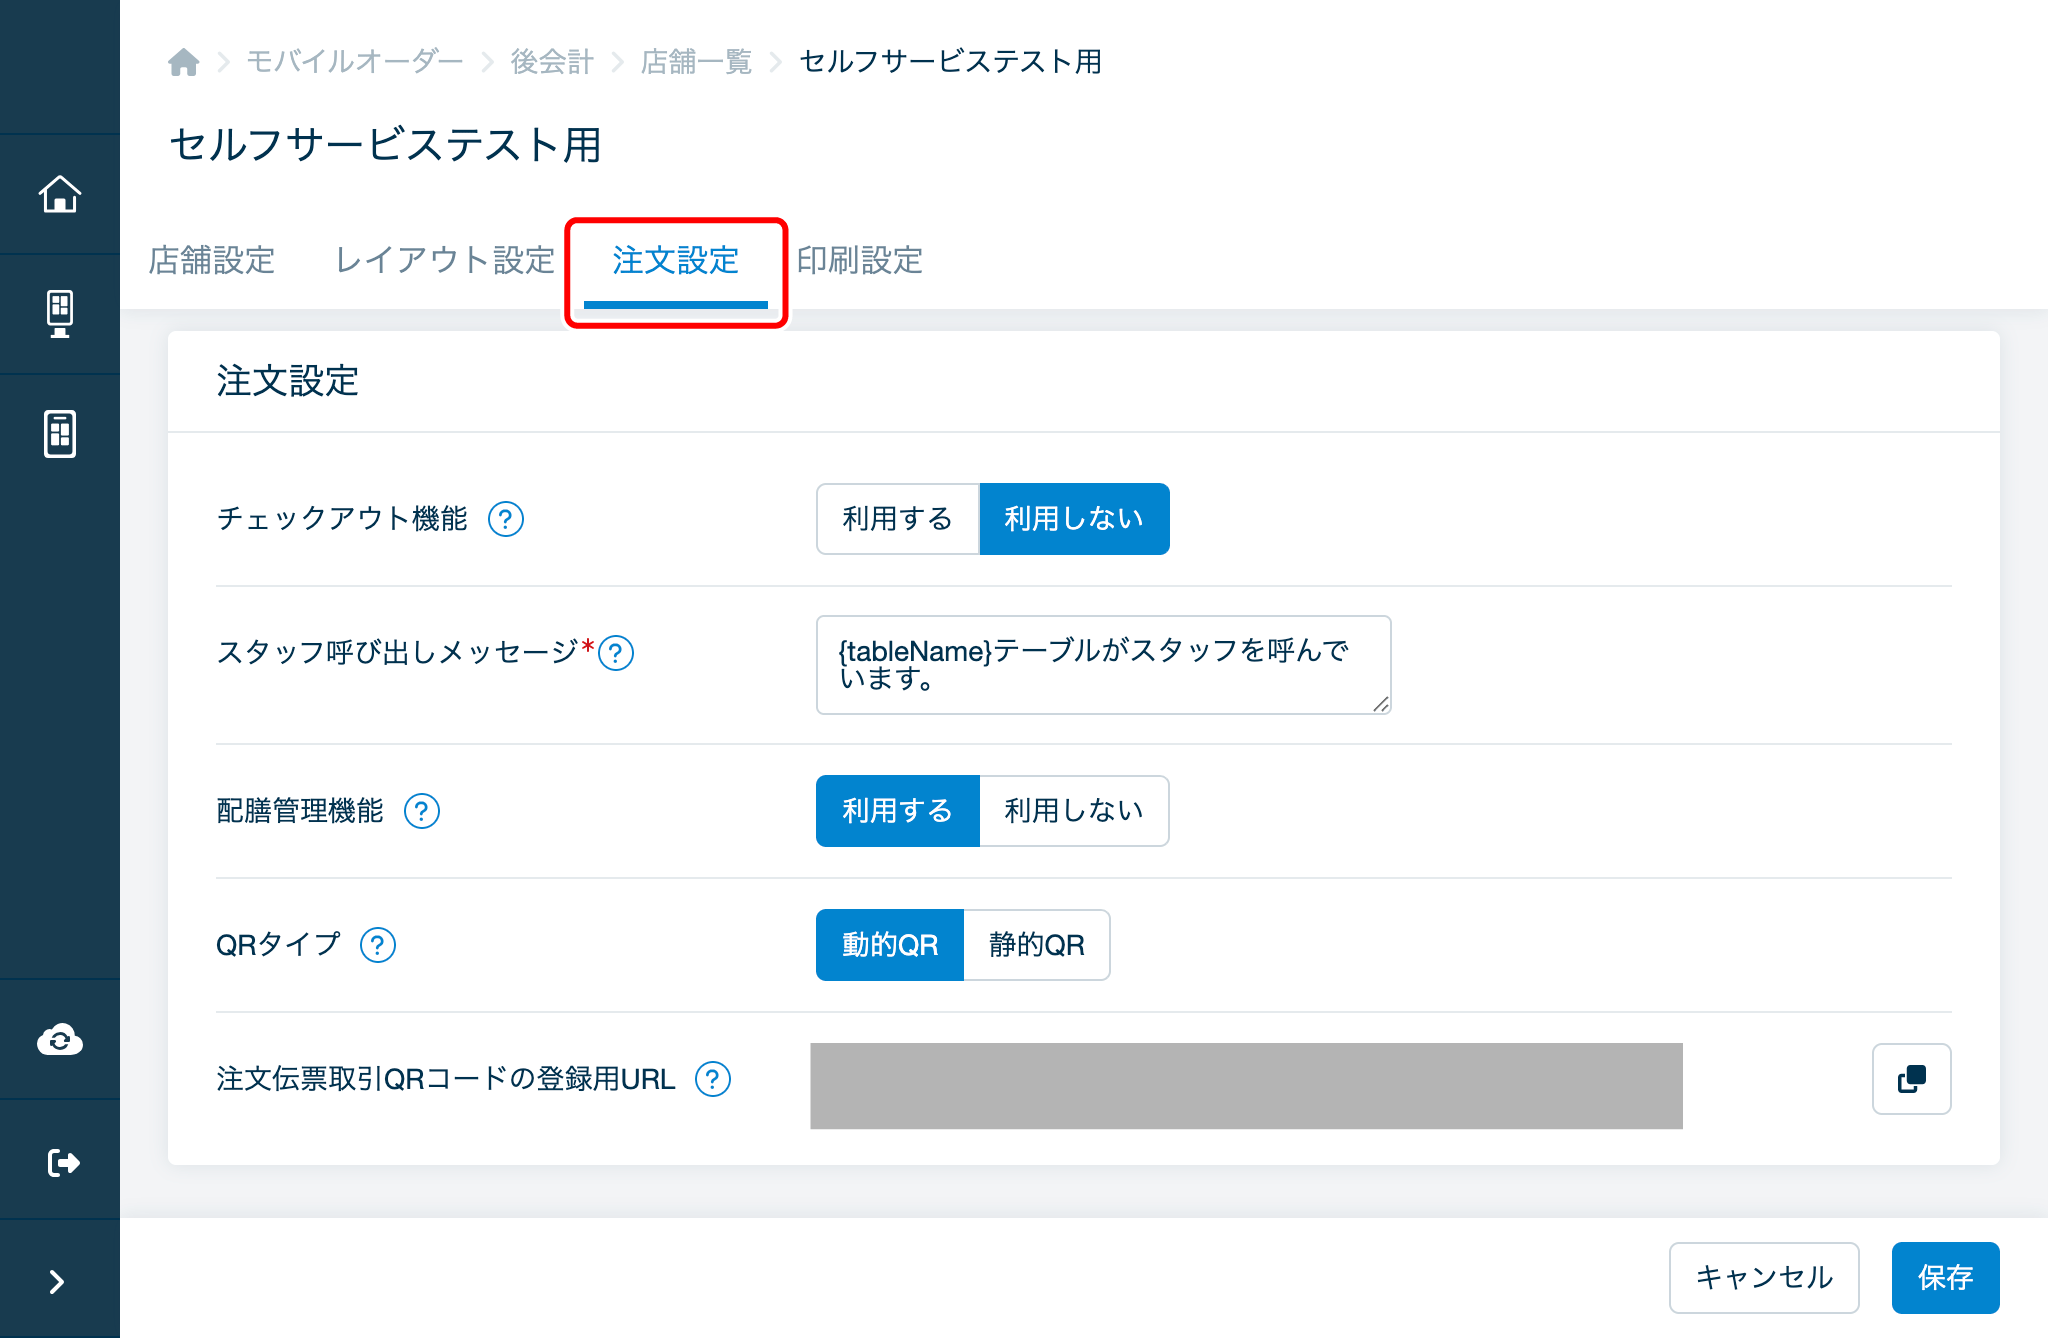
Task: Select the 静的QR type
Action: coord(1036,945)
